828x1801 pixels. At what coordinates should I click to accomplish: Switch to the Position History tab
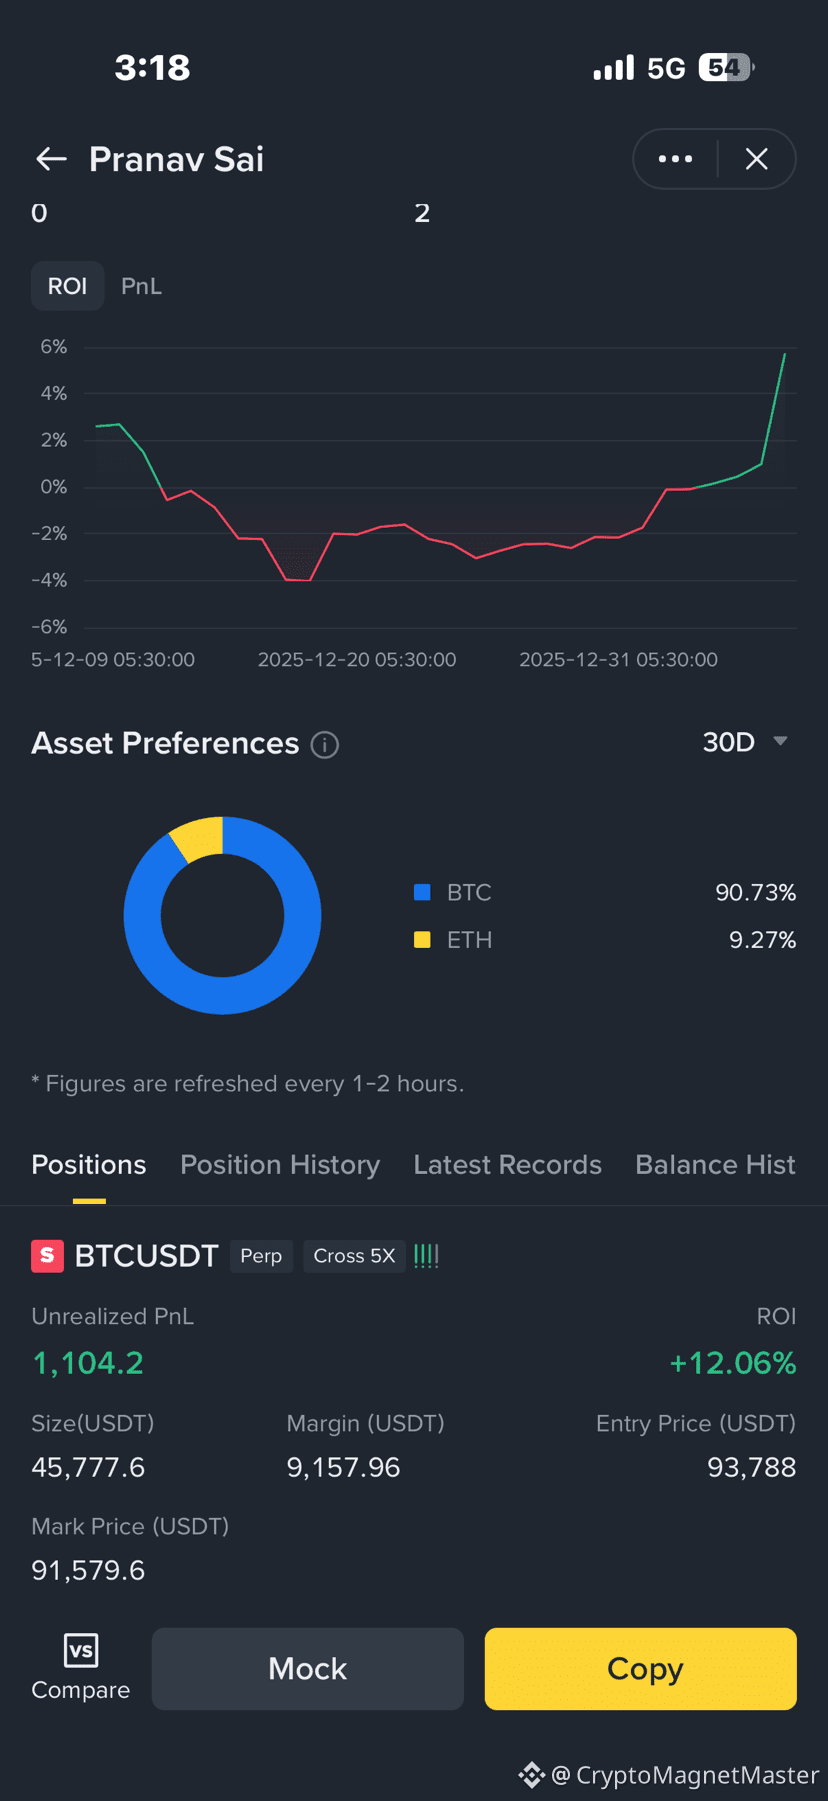point(280,1165)
